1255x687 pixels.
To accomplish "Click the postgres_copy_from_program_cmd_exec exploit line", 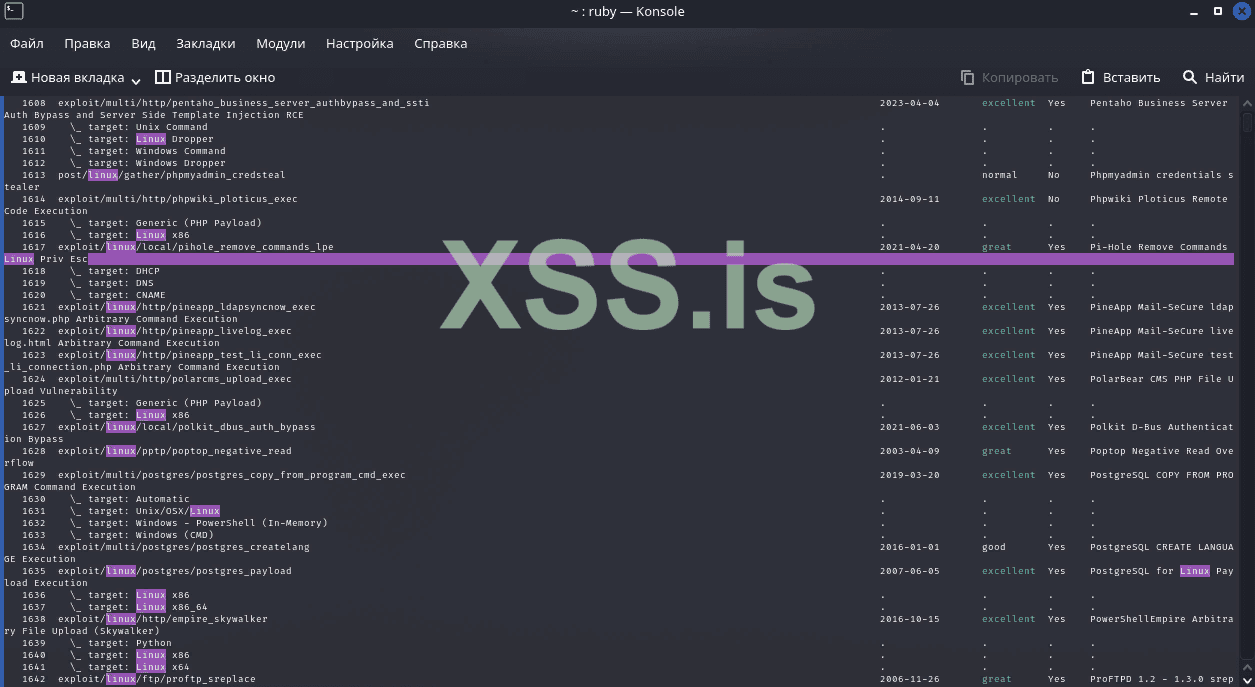I will 232,475.
